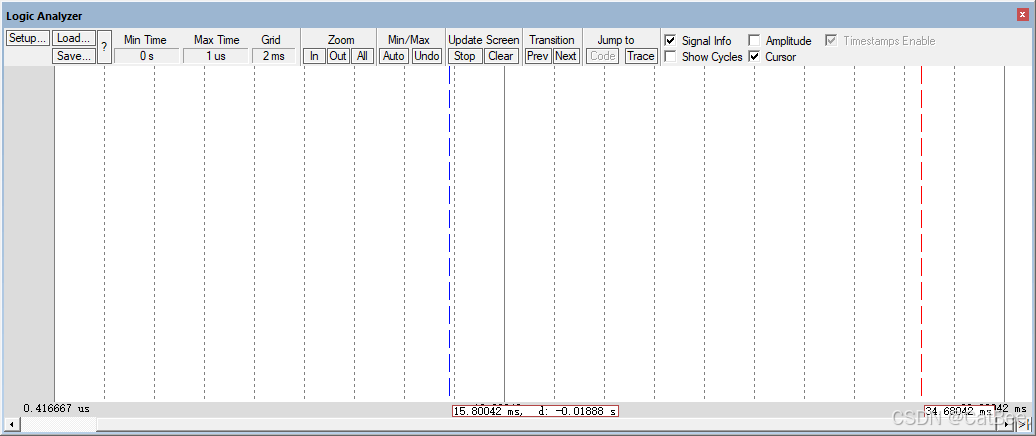The image size is (1036, 436).
Task: Jump to Trace view
Action: pos(640,56)
